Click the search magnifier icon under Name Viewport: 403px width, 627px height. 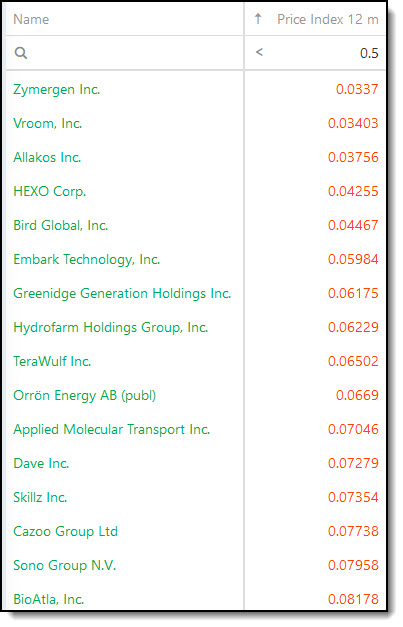point(21,53)
